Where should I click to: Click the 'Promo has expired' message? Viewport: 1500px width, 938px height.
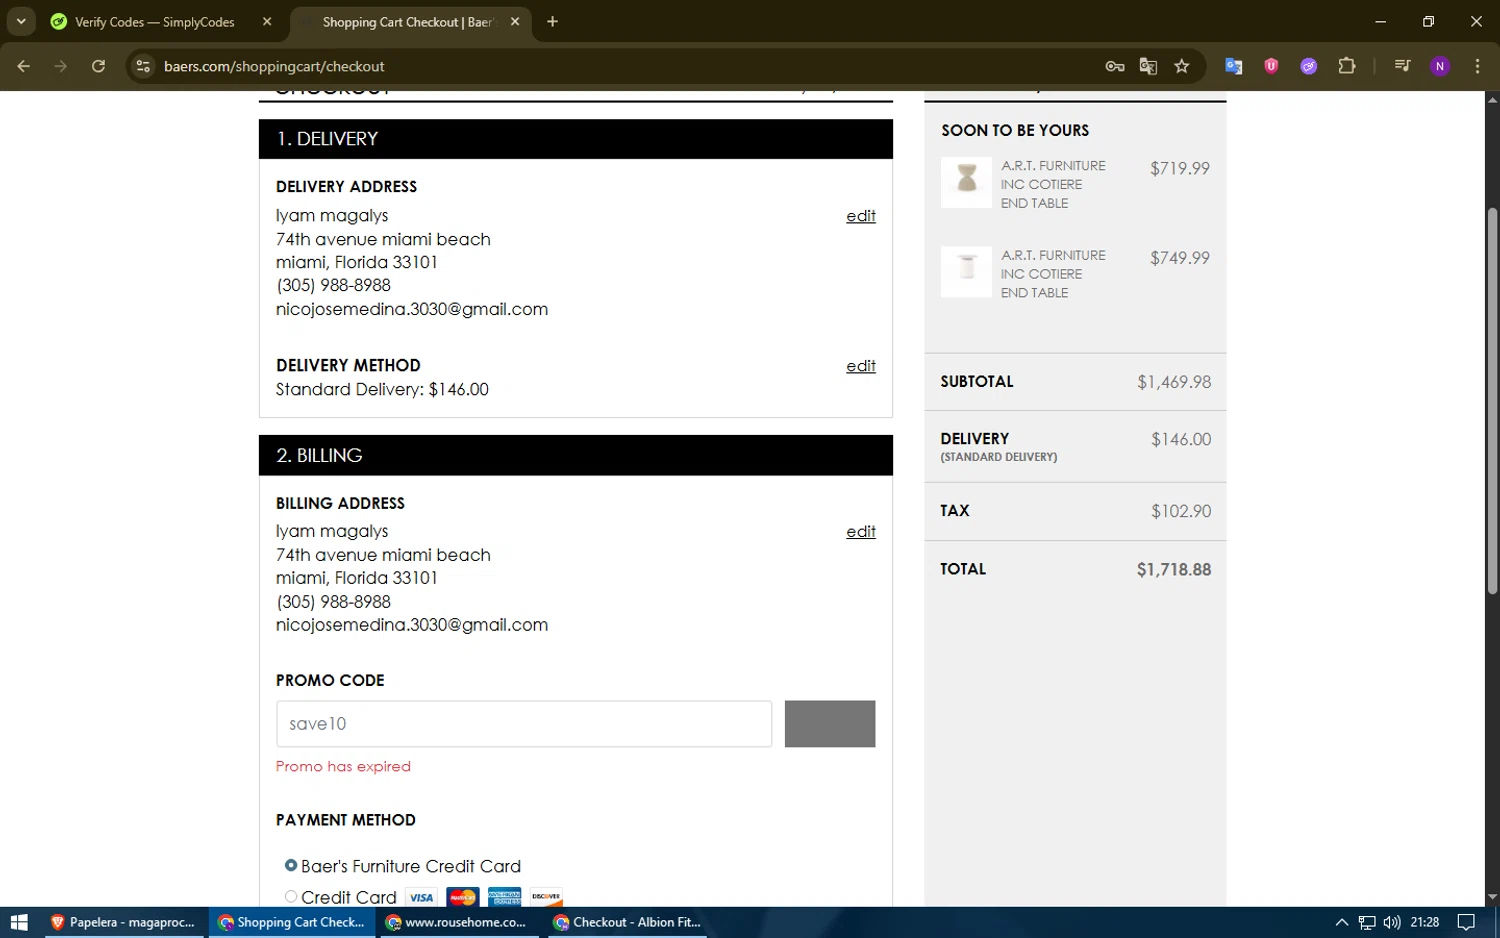[x=343, y=766]
